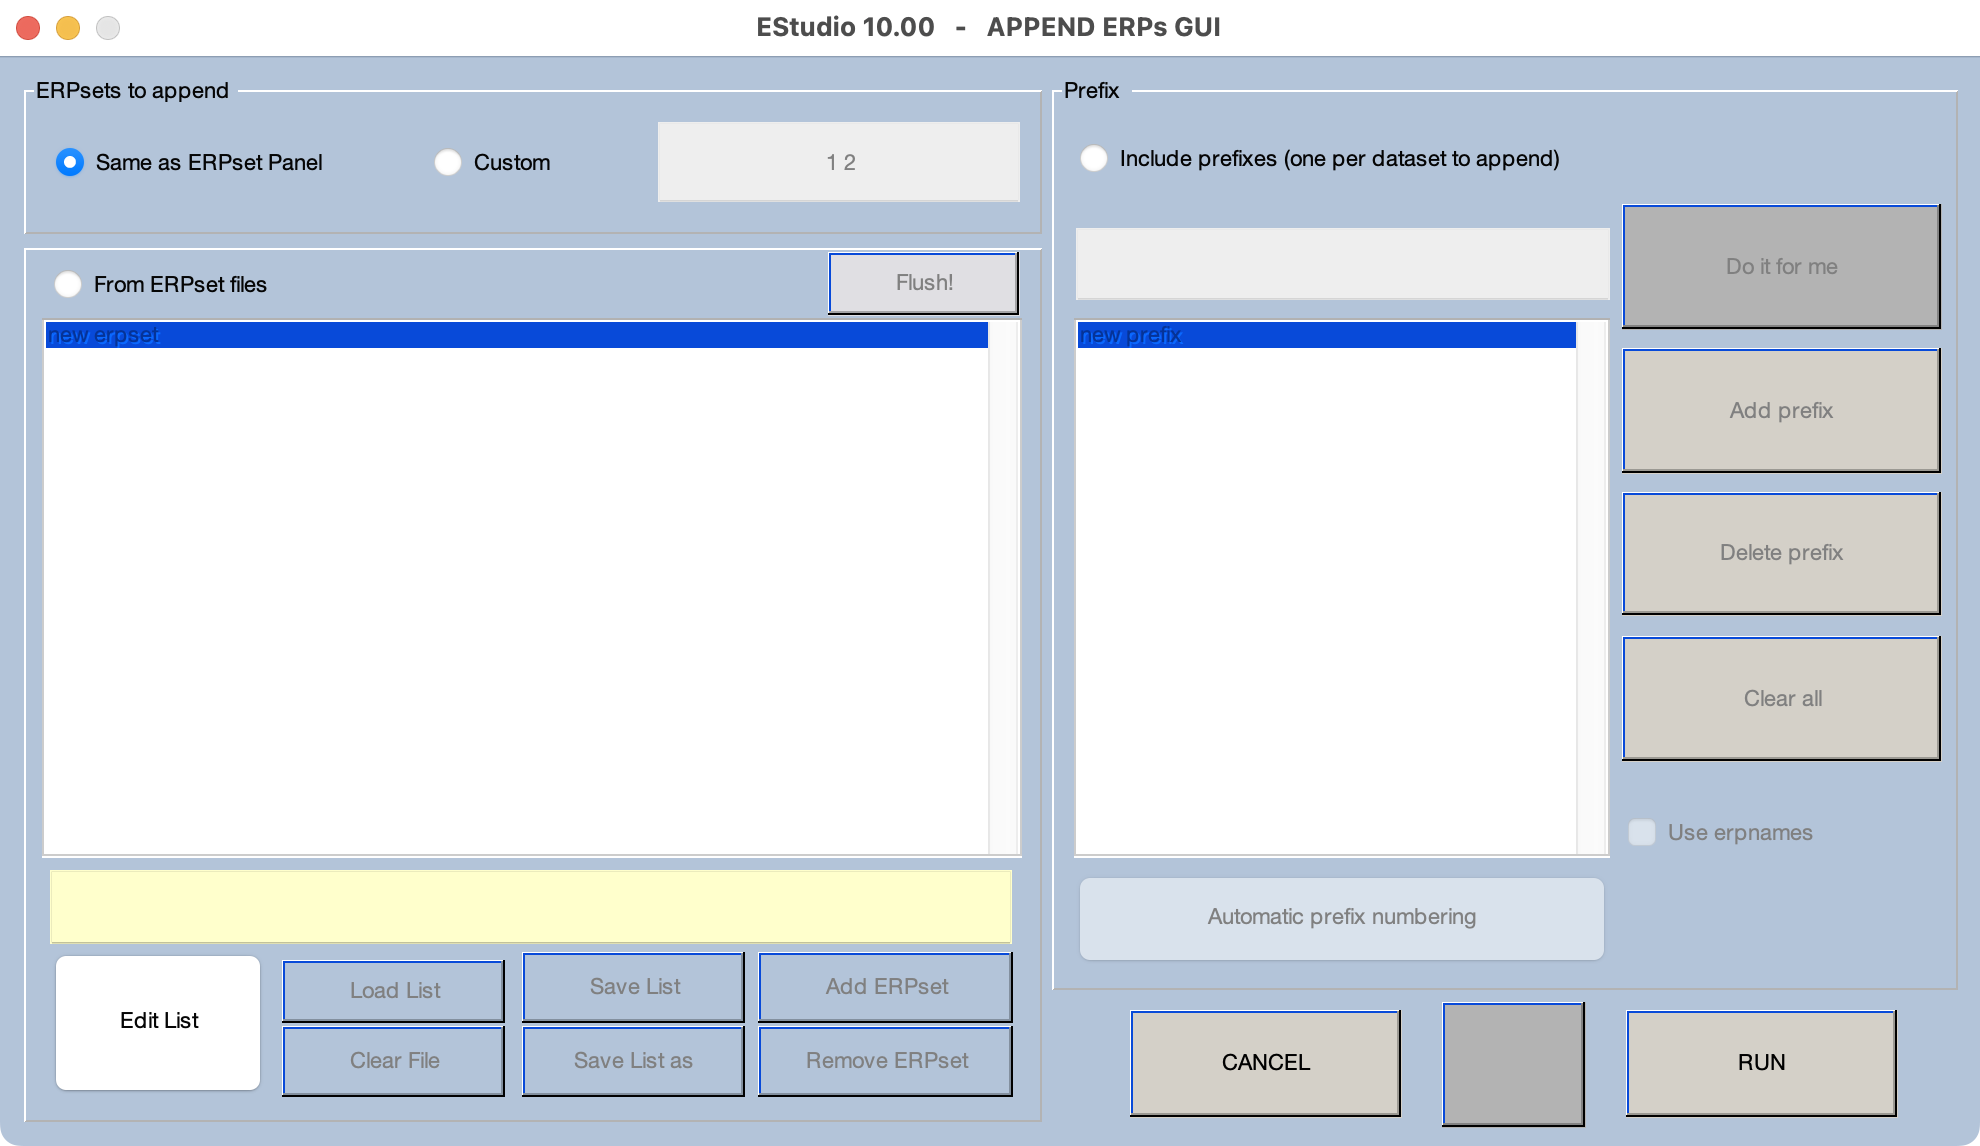Click Save List to save current list

(x=633, y=986)
